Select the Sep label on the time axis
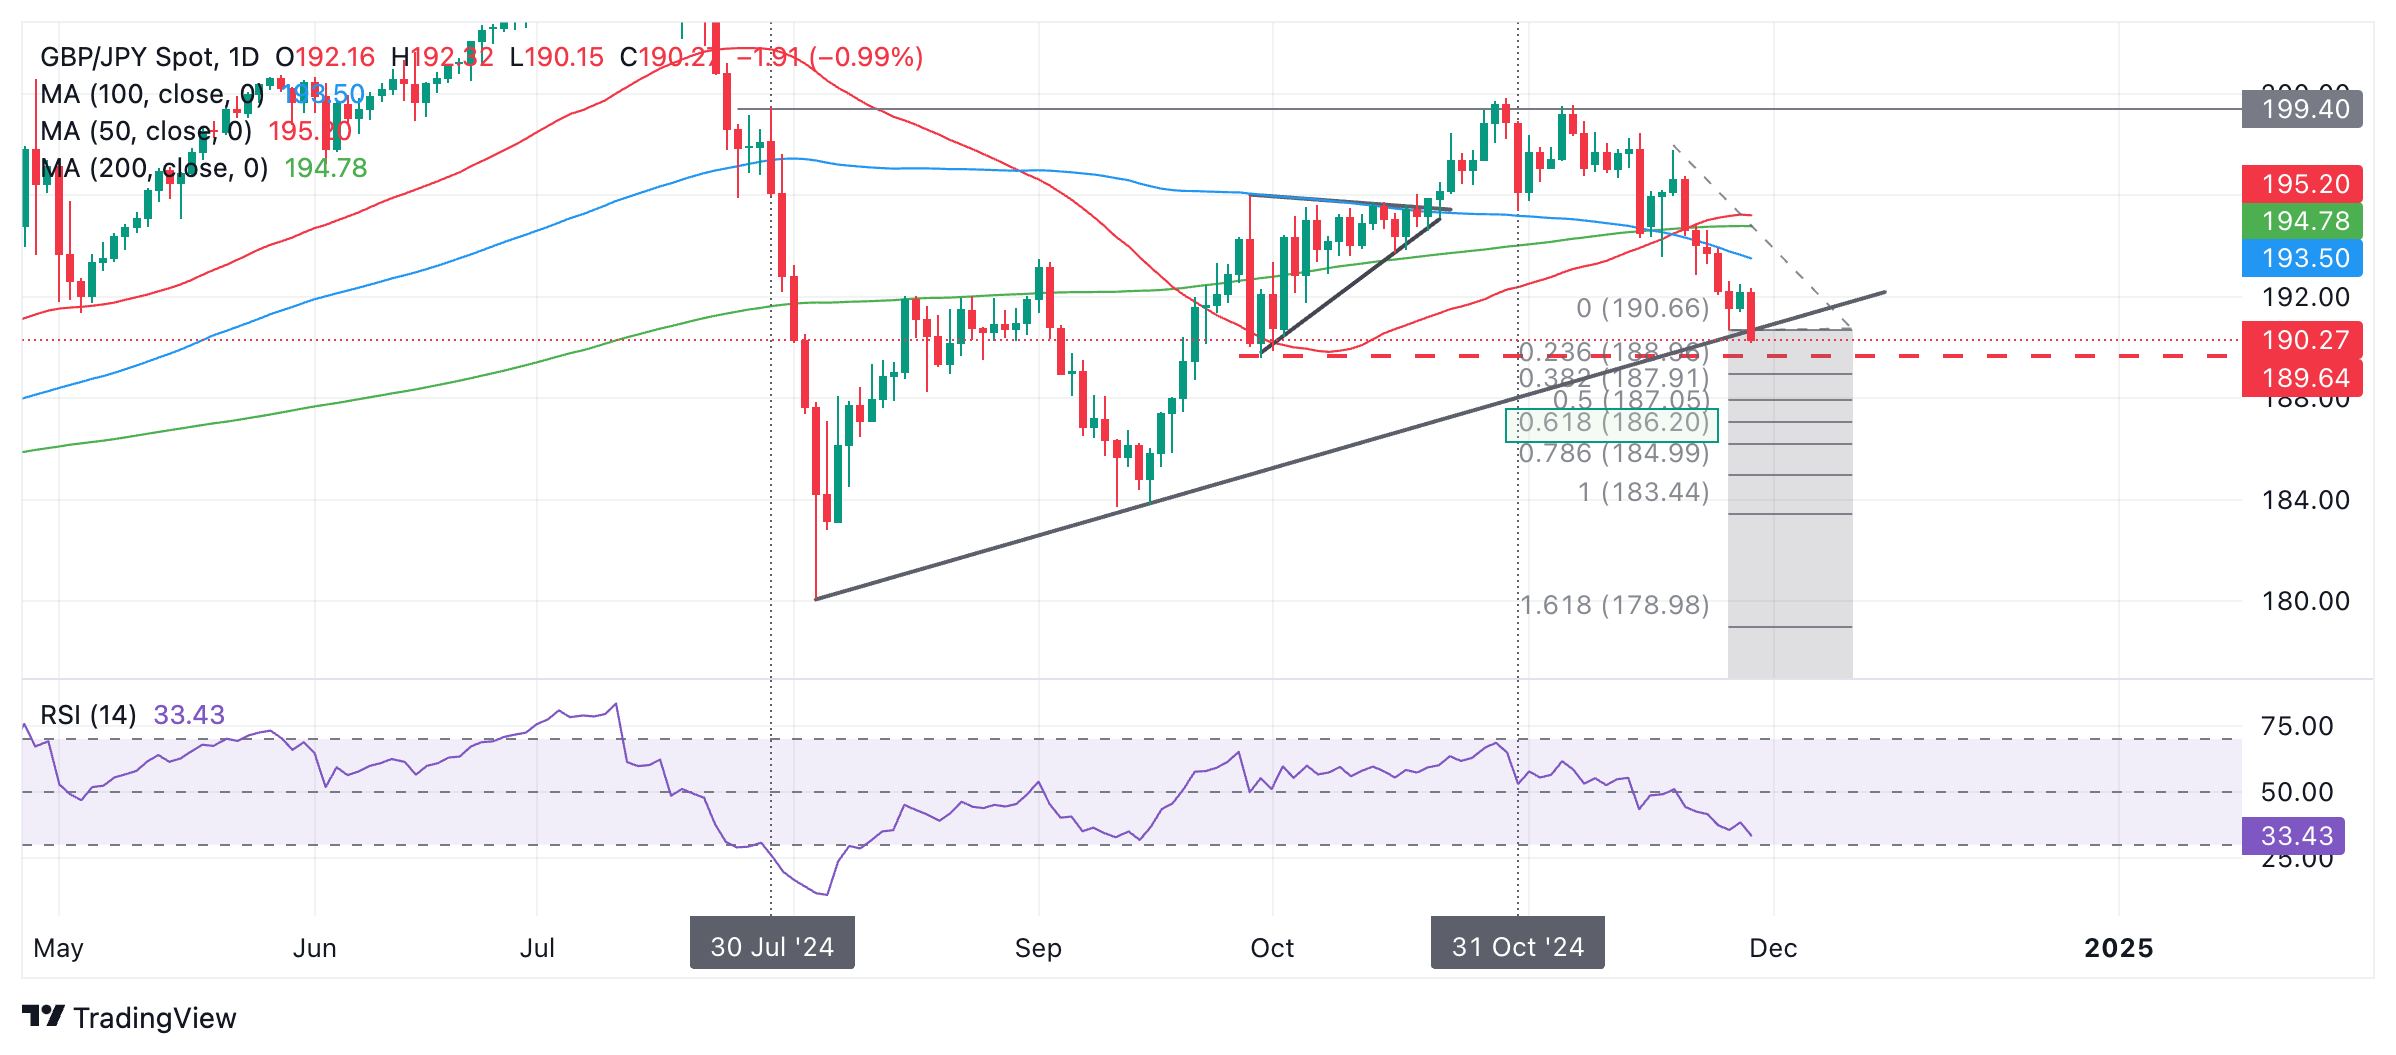The width and height of the screenshot is (2396, 1055). coord(1038,948)
